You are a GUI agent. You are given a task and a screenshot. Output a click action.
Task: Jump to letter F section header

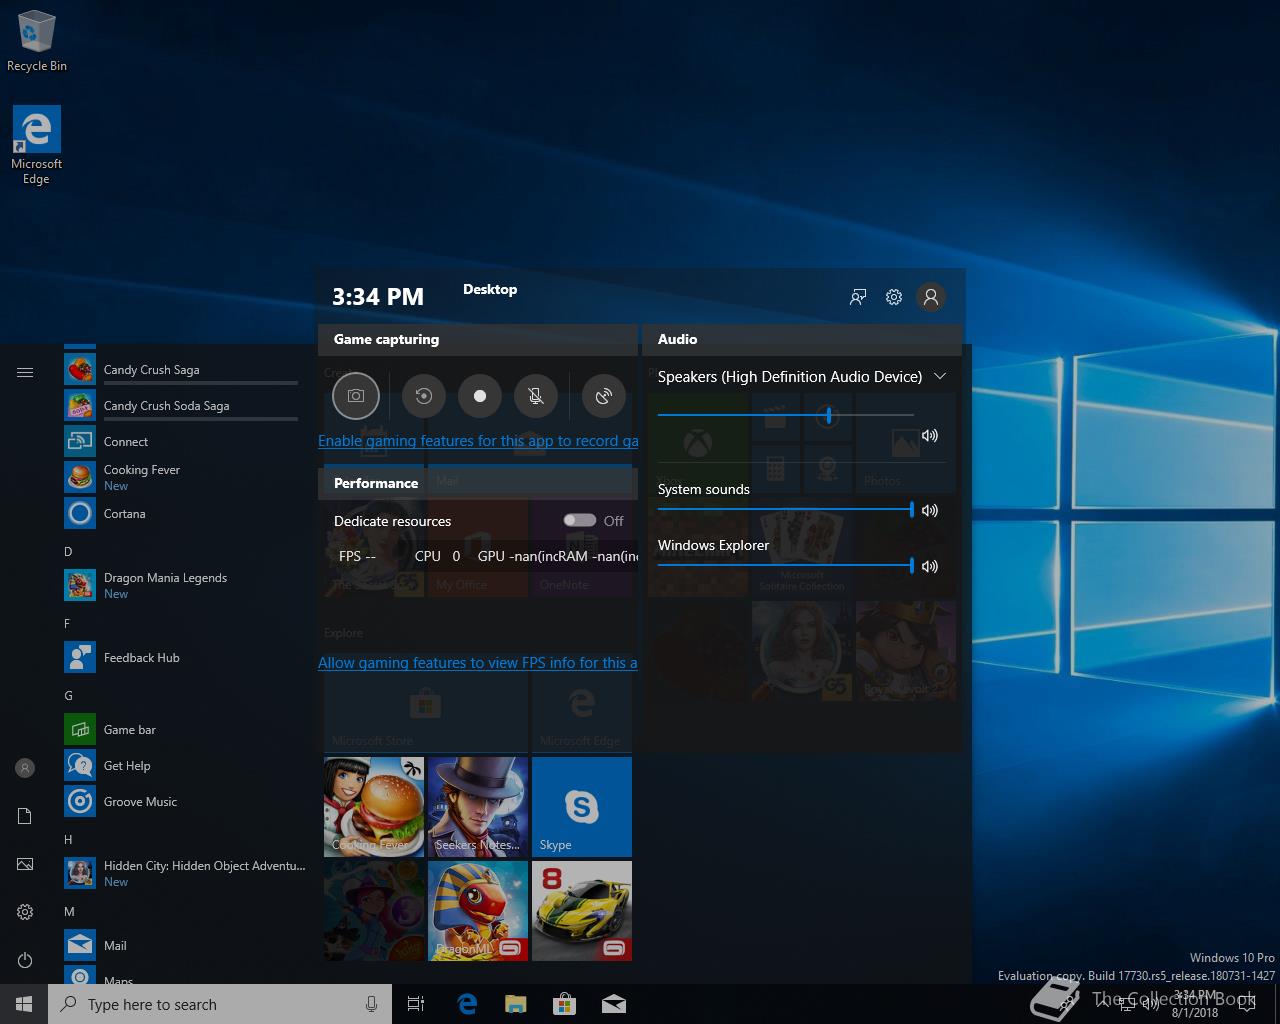68,624
